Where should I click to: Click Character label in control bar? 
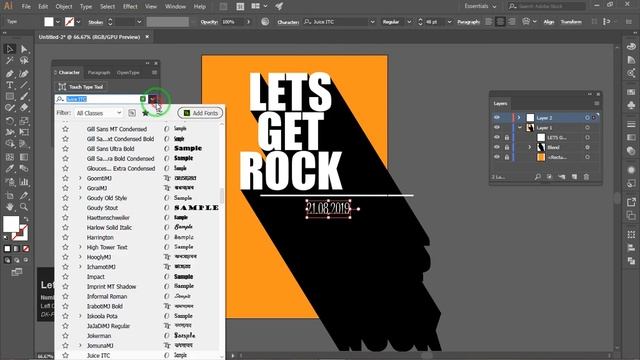tap(288, 22)
